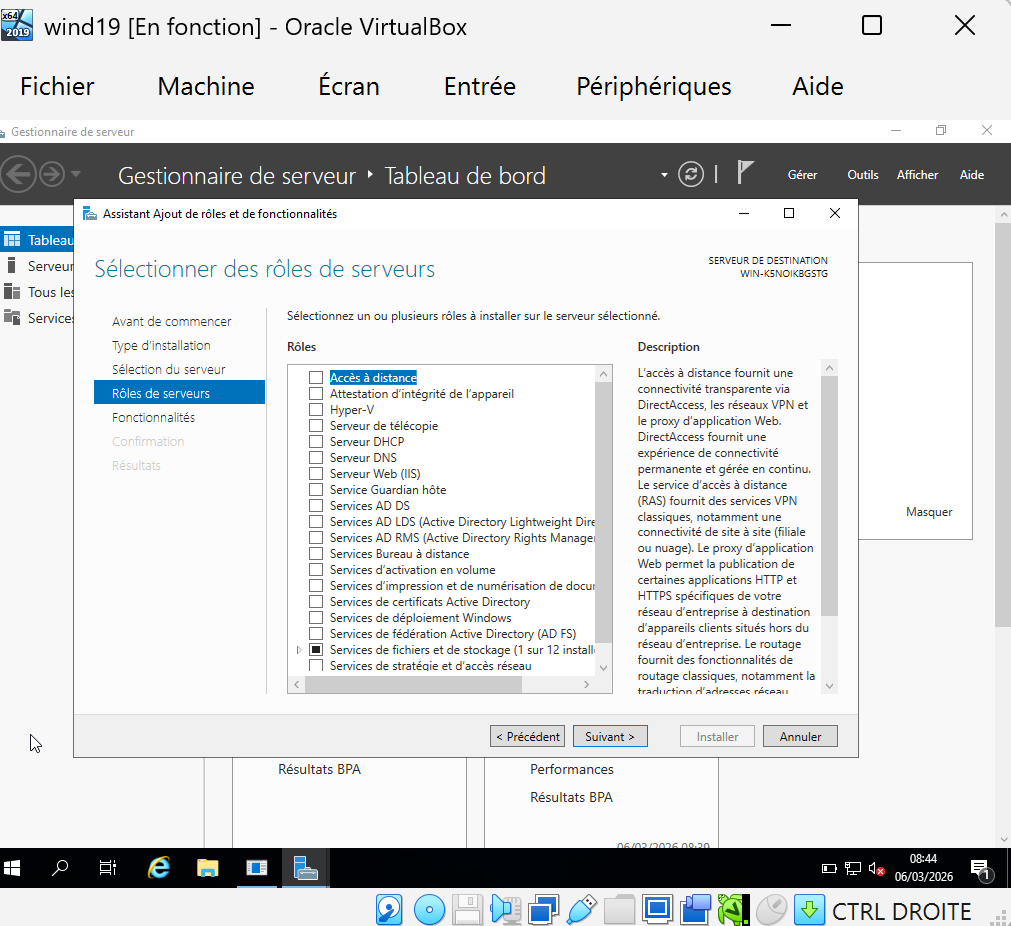Go to the Fonctionnalités wizard step
Image resolution: width=1011 pixels, height=926 pixels.
click(153, 417)
